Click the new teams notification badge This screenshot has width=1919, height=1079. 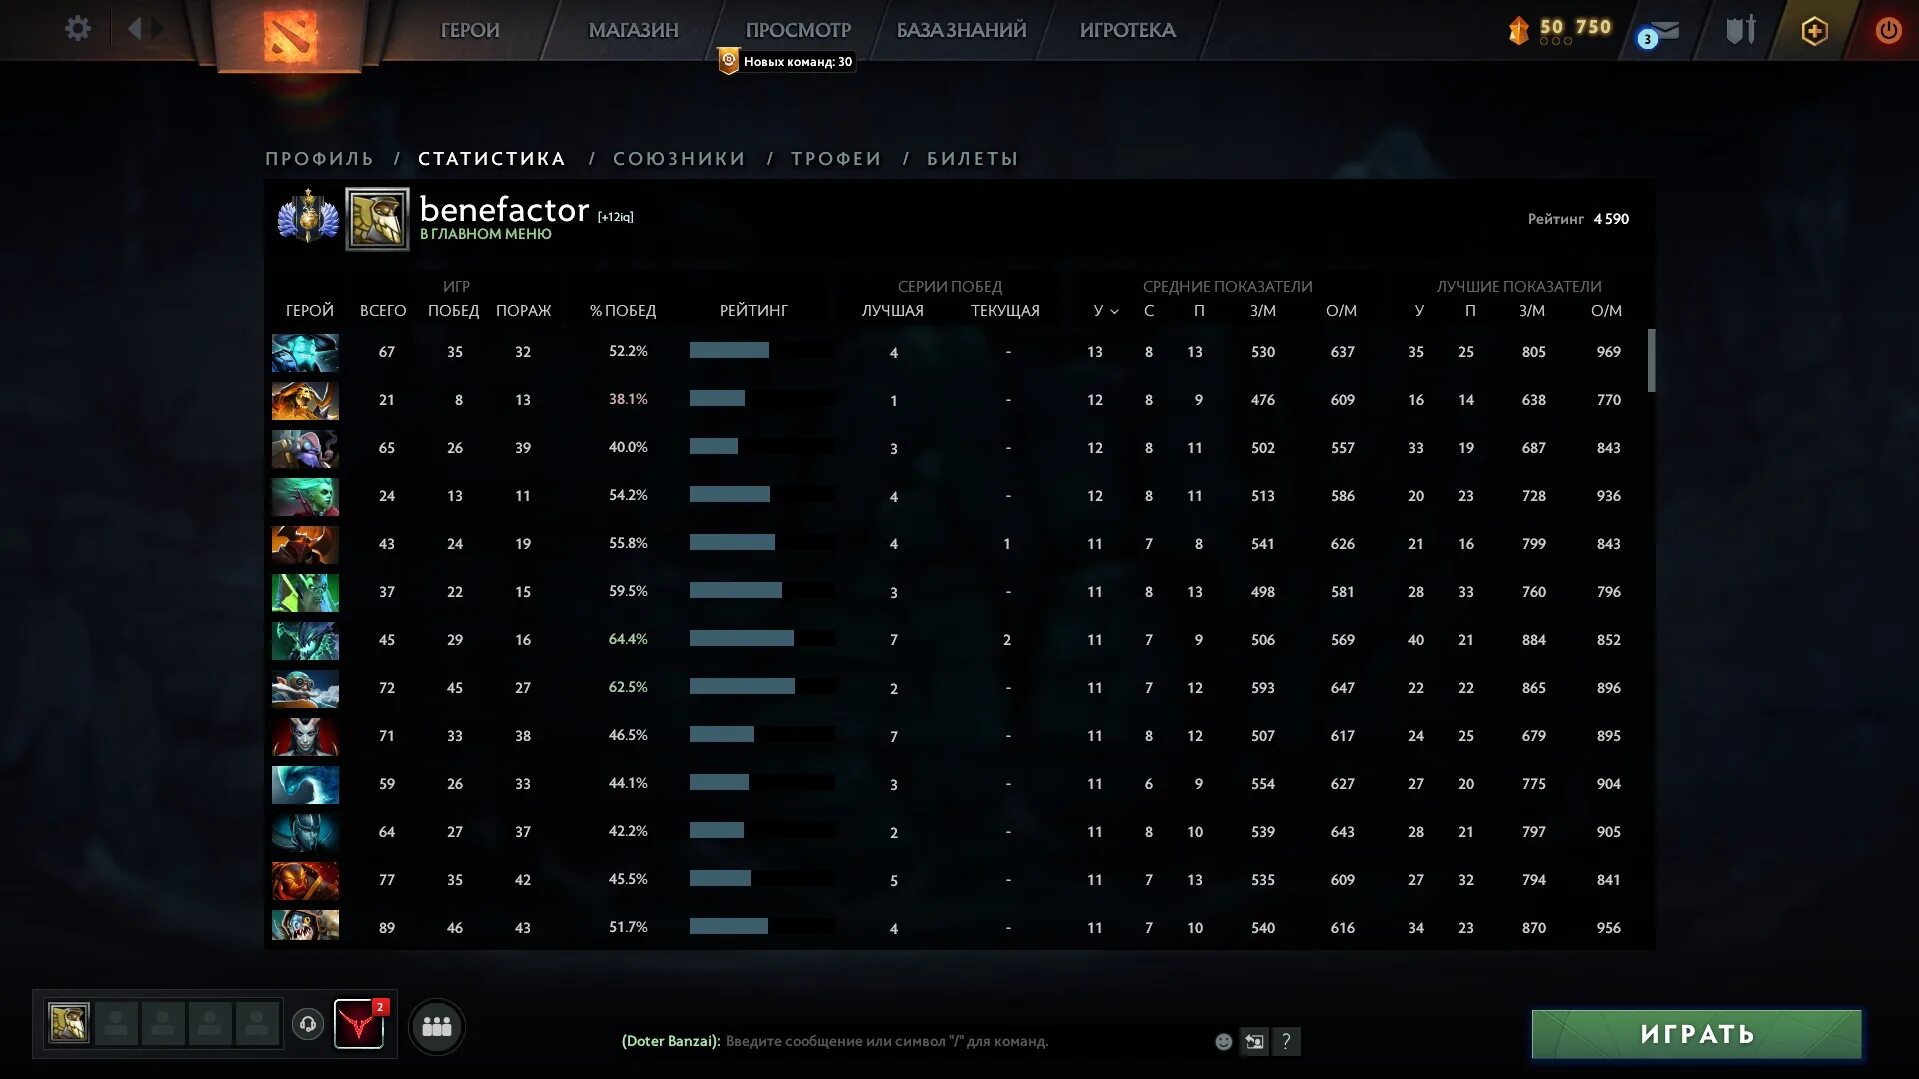786,61
